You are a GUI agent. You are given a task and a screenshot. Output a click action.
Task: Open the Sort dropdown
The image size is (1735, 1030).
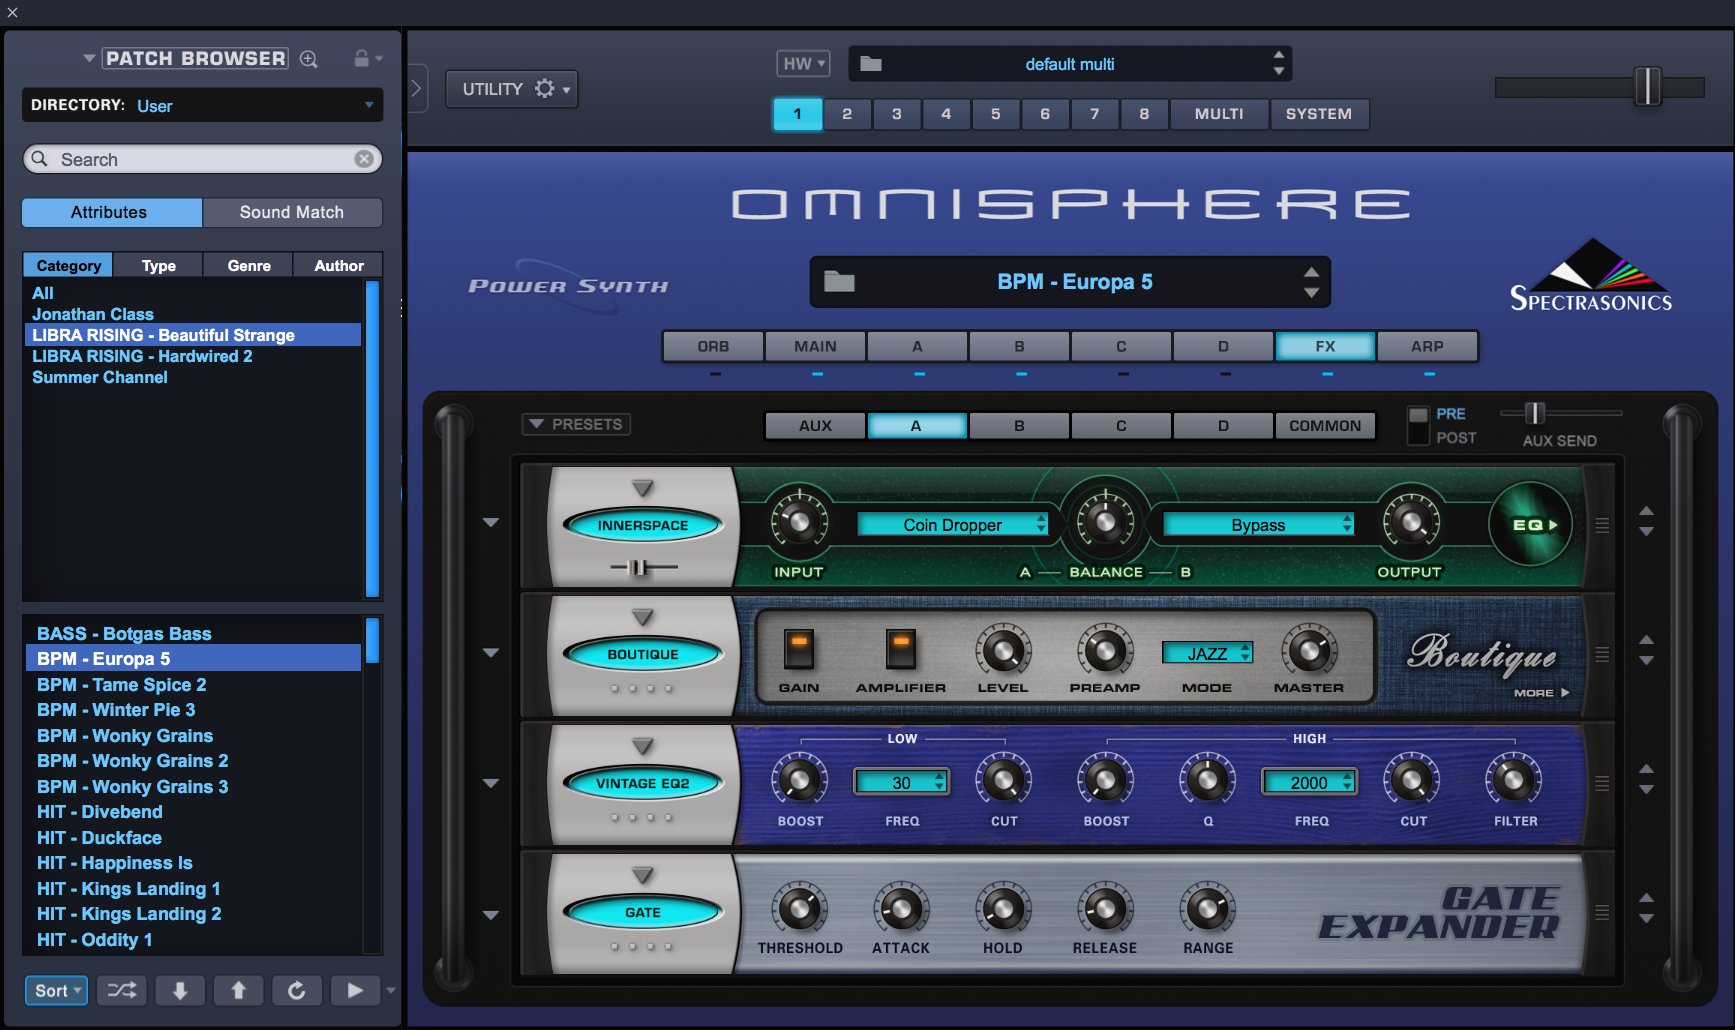pos(57,990)
